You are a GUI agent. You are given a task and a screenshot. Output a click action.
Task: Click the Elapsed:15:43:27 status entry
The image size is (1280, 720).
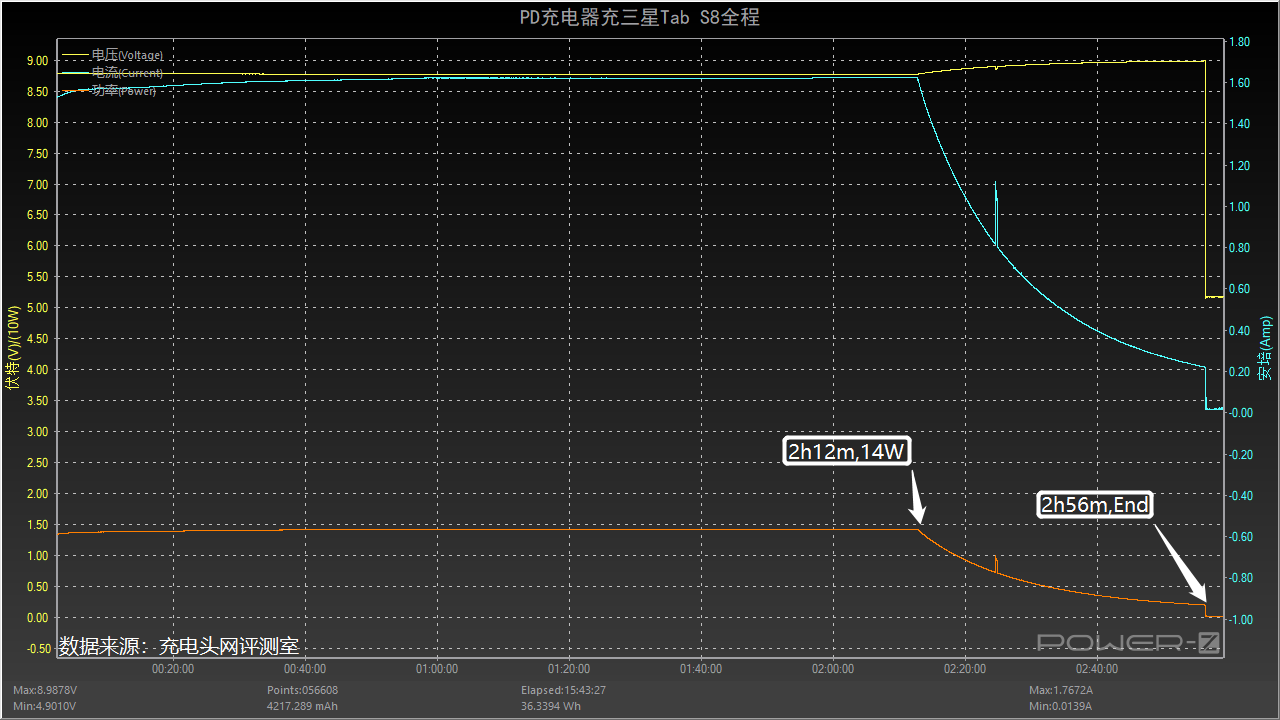[x=563, y=690]
